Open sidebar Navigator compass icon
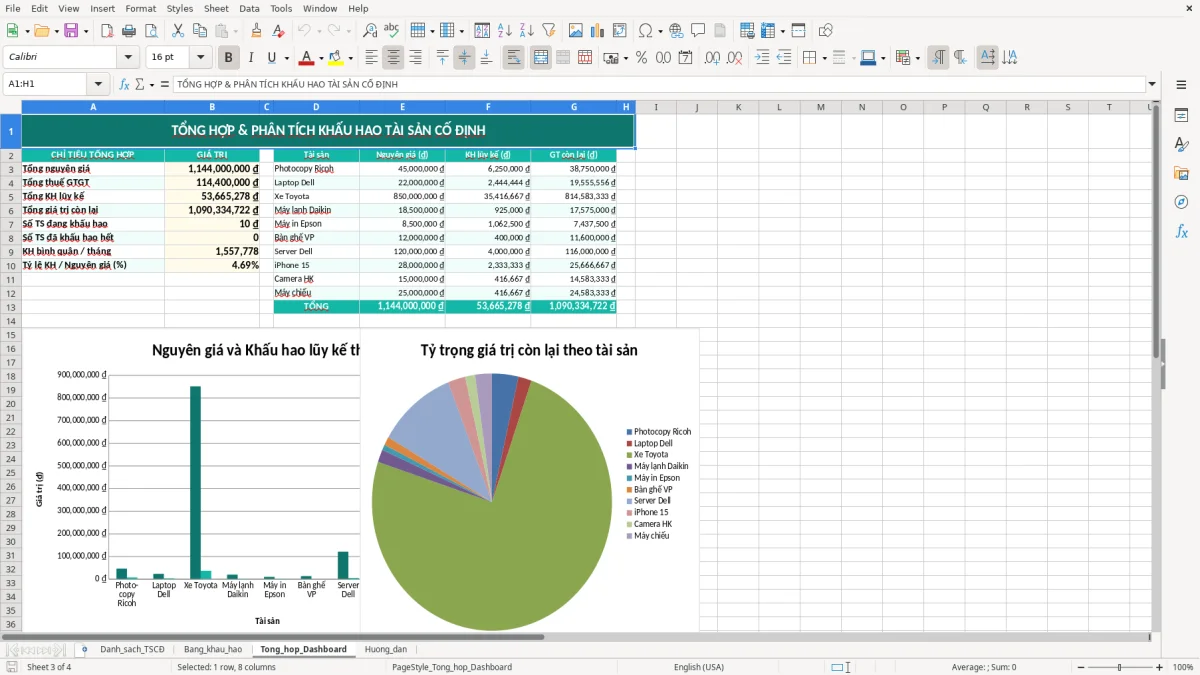Viewport: 1200px width, 675px height. click(x=1181, y=203)
